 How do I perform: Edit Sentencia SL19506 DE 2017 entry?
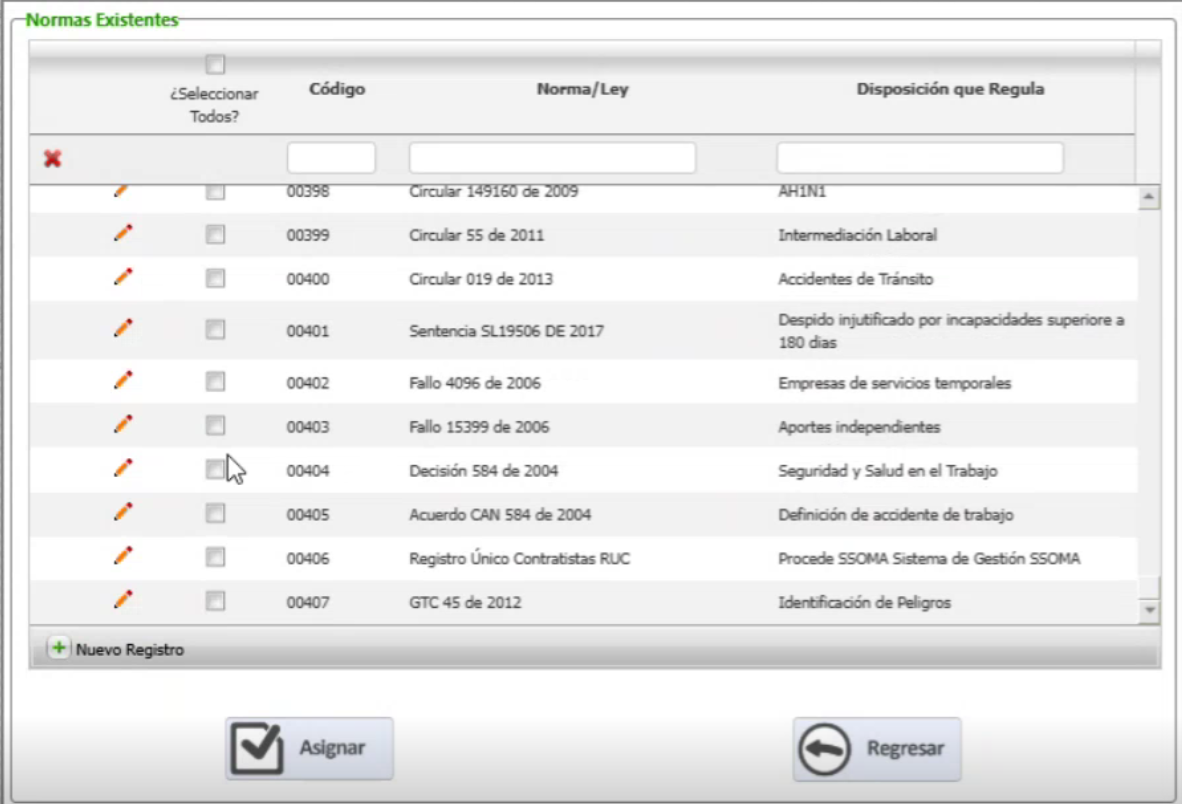tap(120, 328)
